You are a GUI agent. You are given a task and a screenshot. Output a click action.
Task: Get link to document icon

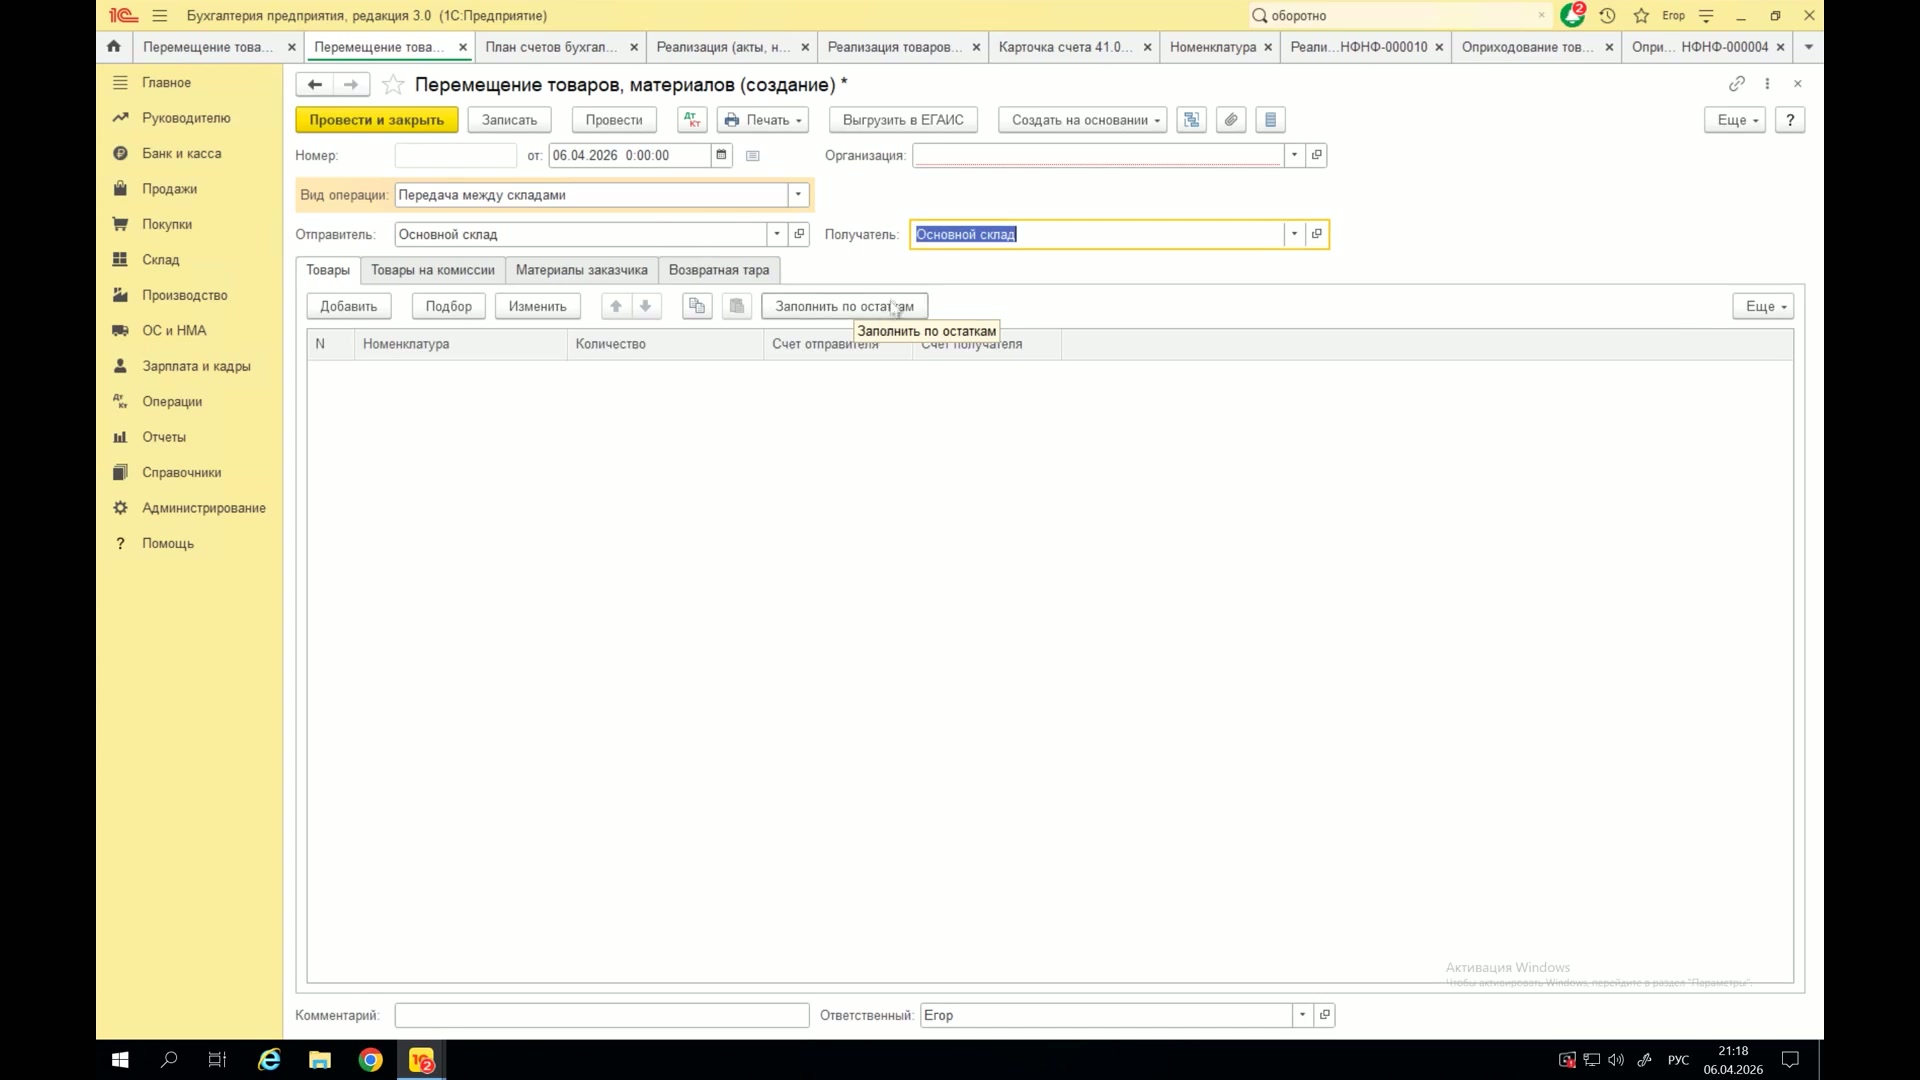pos(1737,84)
